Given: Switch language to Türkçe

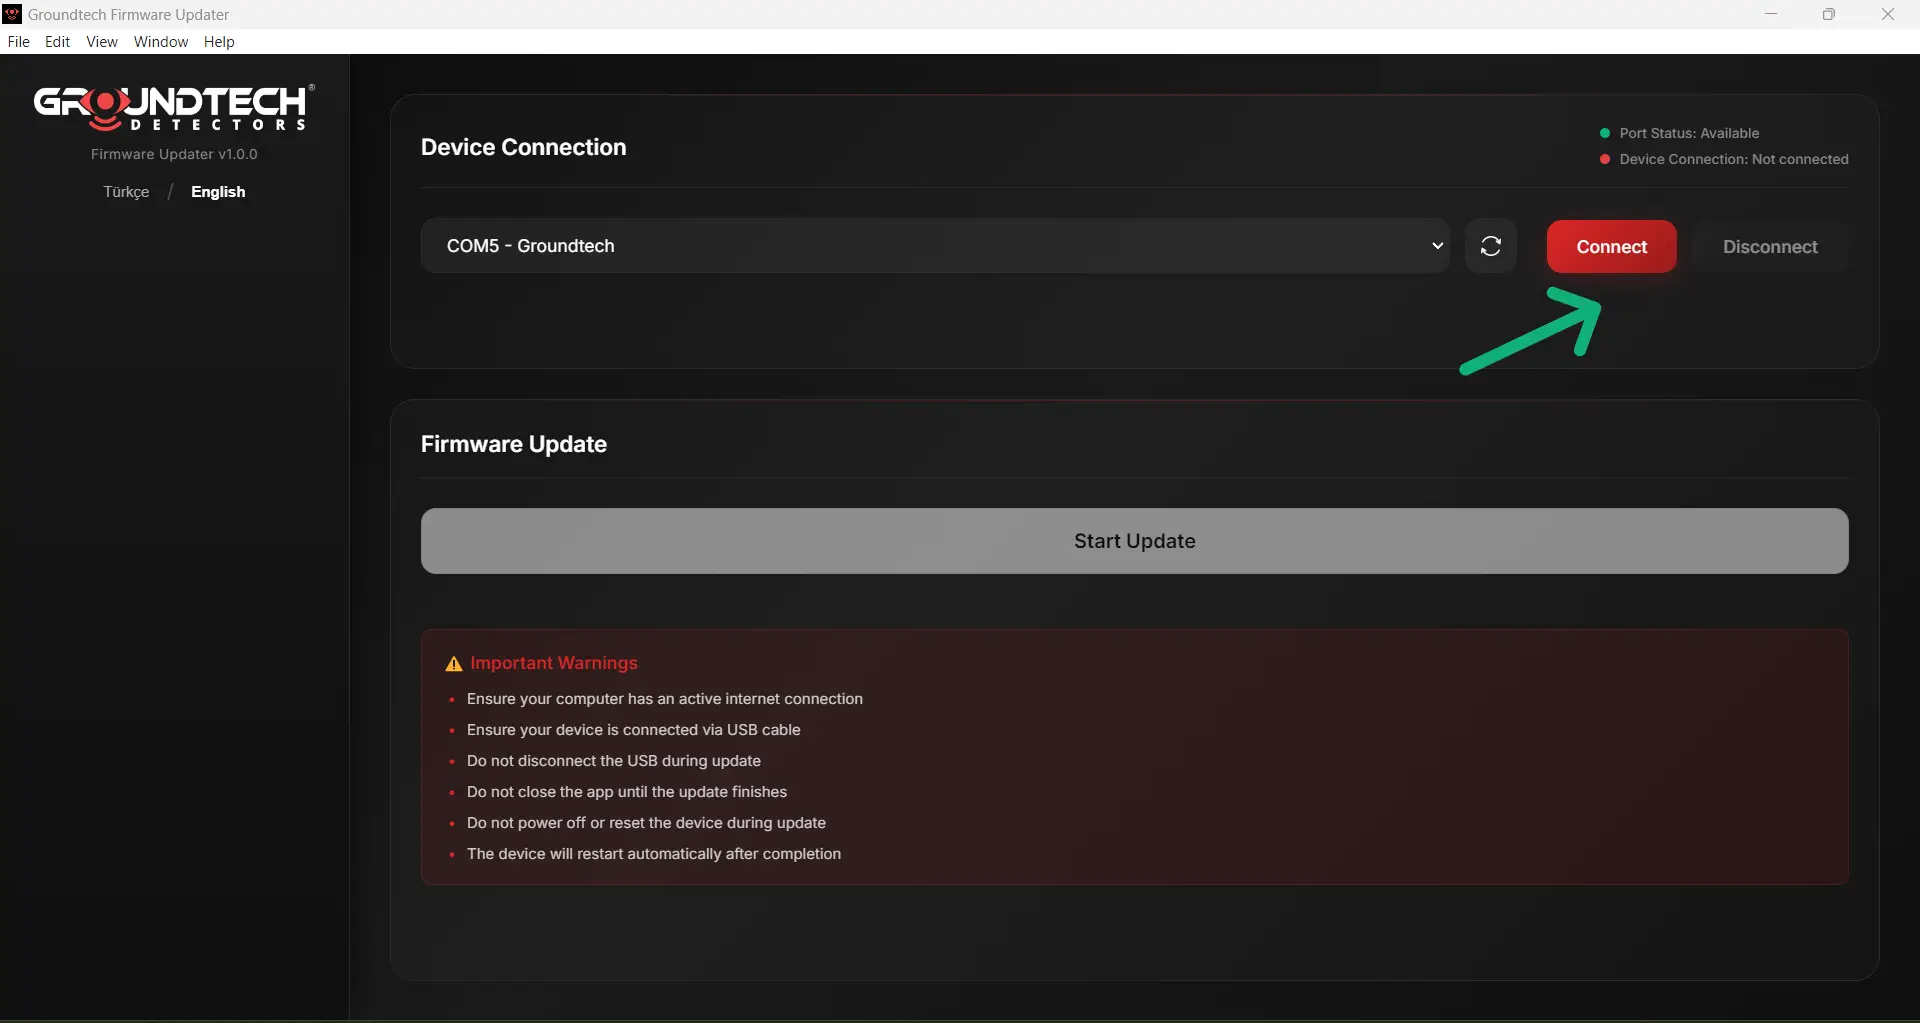Looking at the screenshot, I should pos(126,192).
